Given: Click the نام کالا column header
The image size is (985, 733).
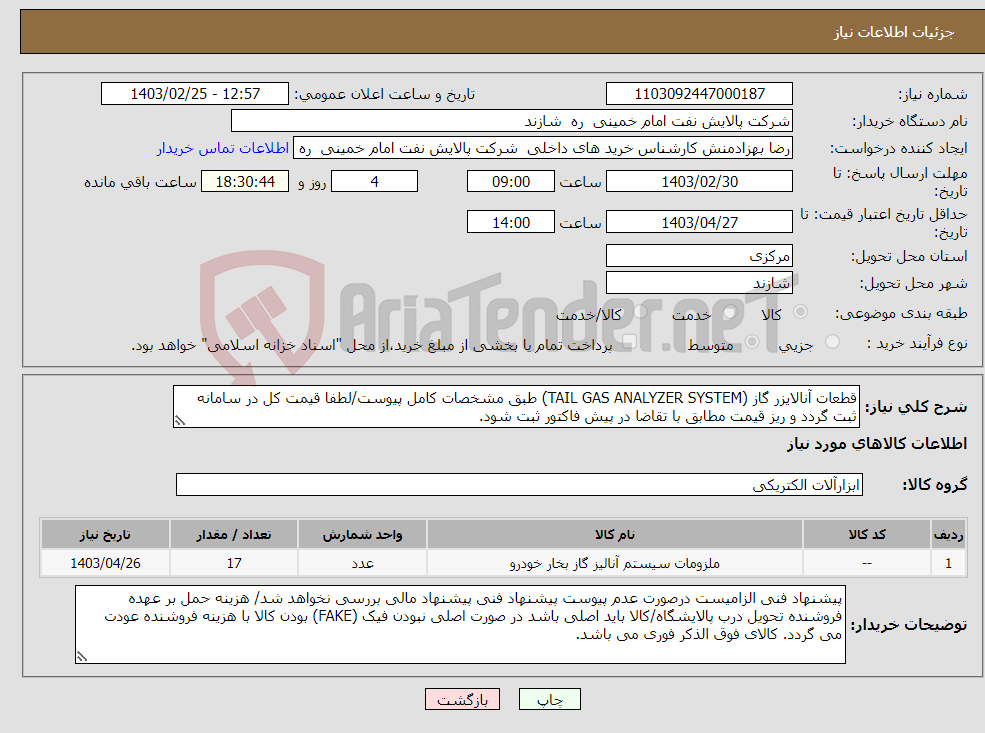Looking at the screenshot, I should point(614,535).
